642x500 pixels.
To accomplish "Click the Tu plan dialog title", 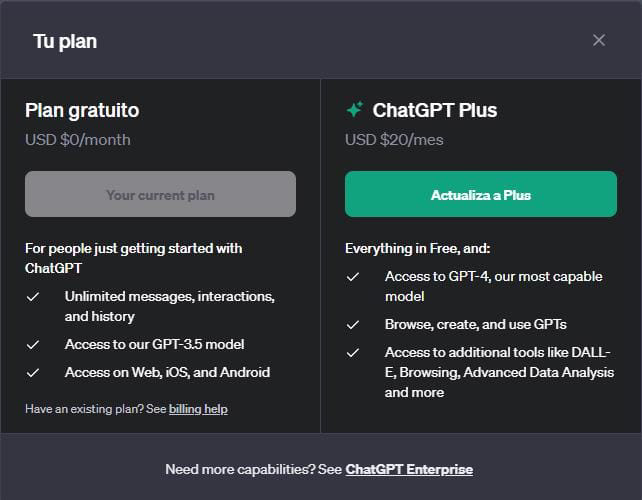I will pyautogui.click(x=65, y=41).
